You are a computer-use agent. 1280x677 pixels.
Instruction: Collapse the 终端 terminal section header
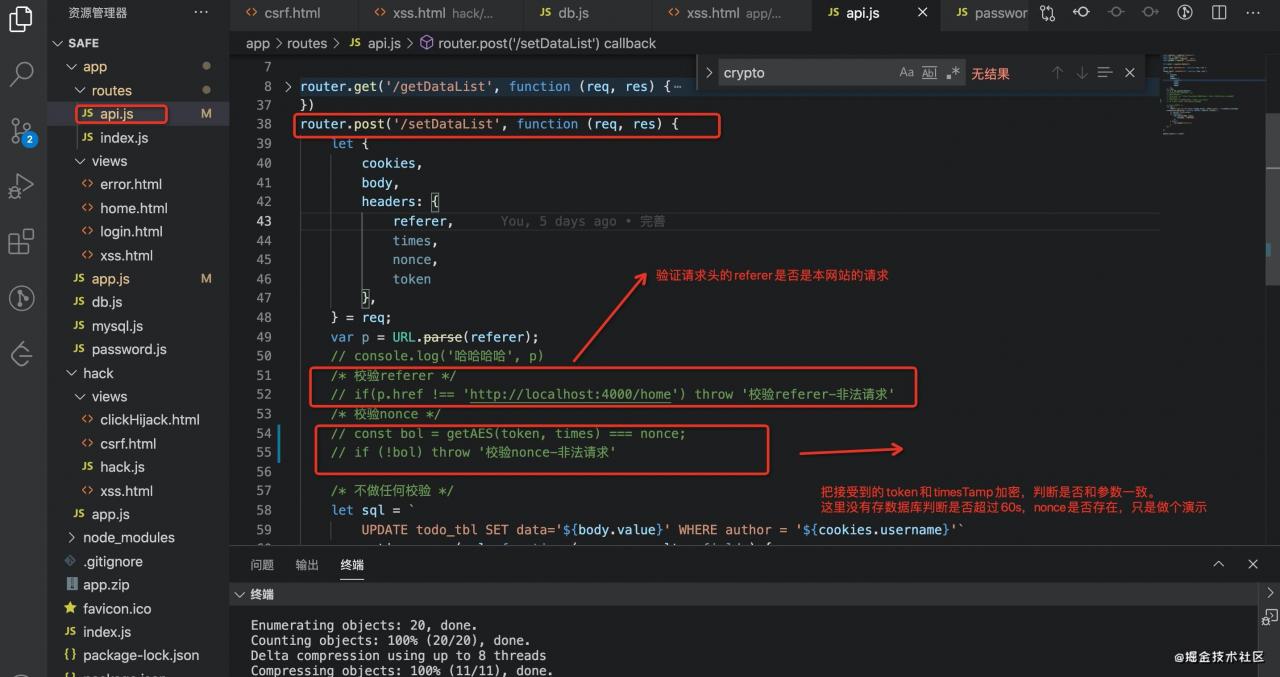click(239, 594)
